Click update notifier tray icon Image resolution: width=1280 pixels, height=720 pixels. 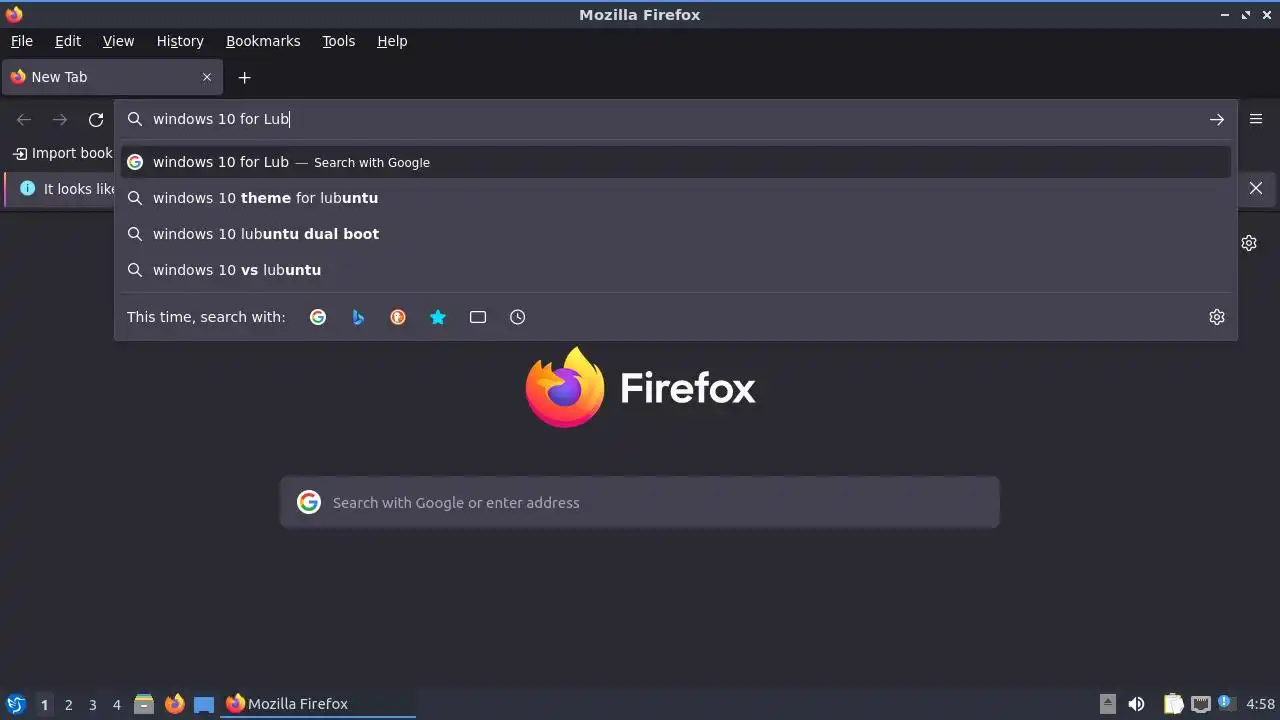(x=1225, y=703)
